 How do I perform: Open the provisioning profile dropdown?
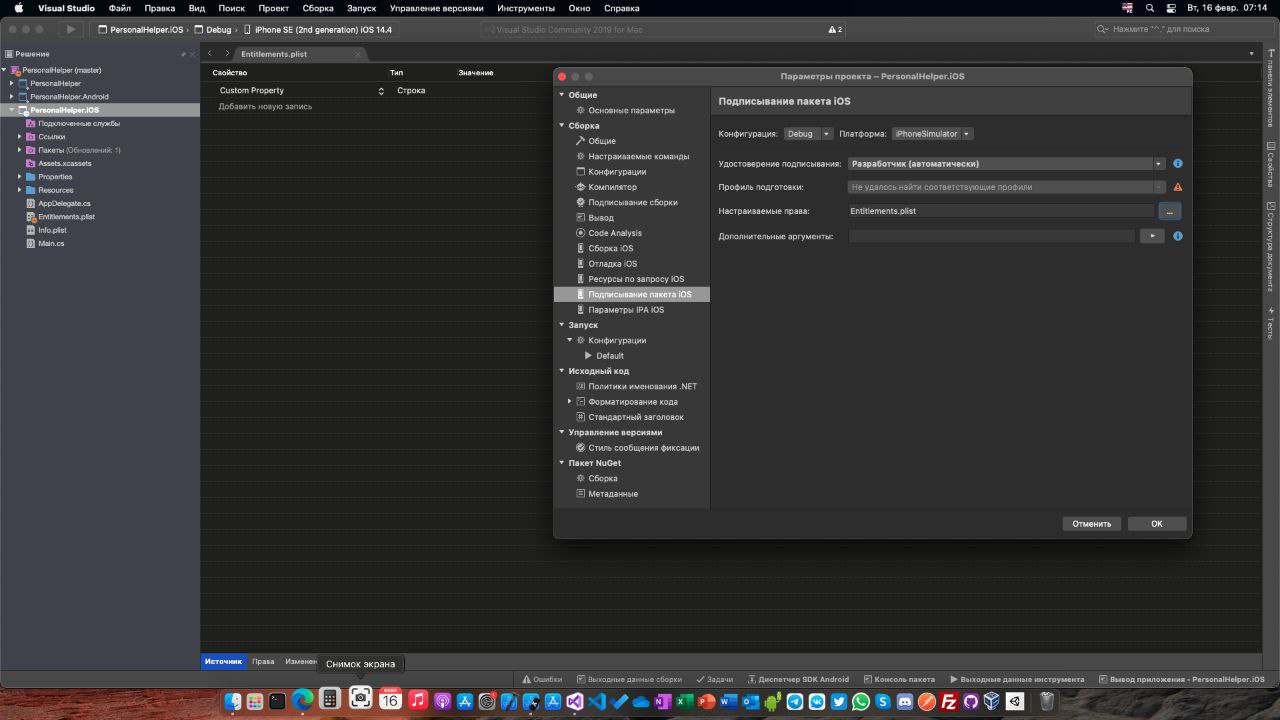[x=1006, y=187]
